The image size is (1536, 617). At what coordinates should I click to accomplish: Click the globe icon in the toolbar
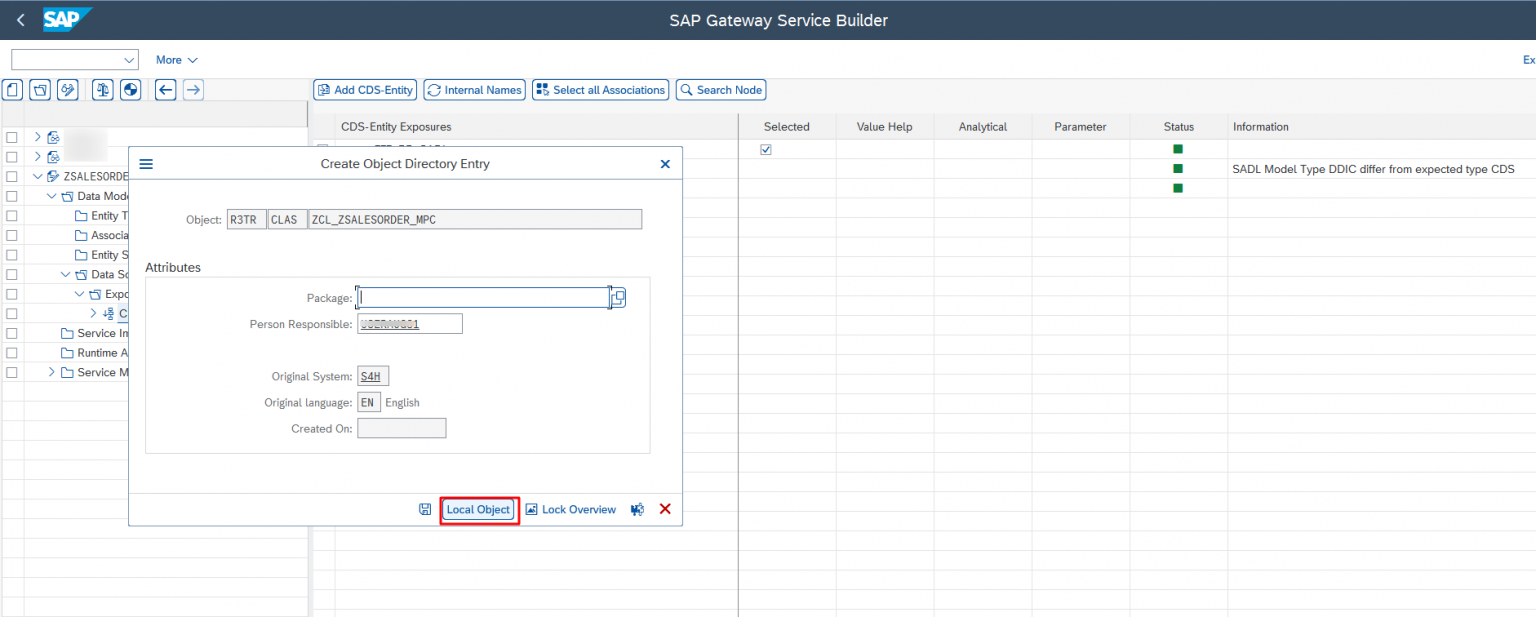129,89
